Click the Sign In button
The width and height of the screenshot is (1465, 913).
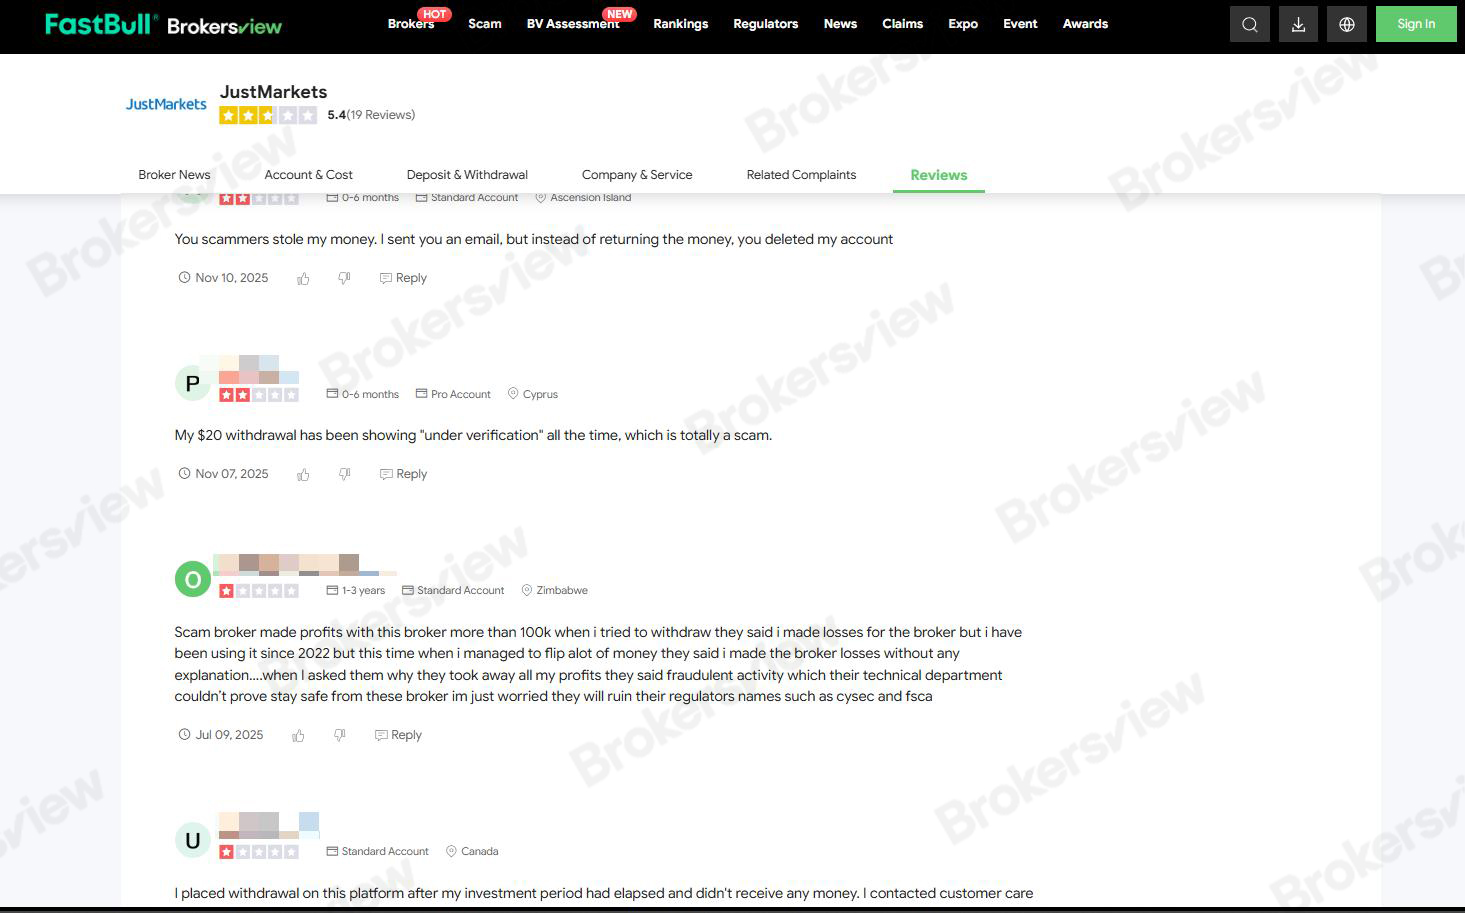1416,24
